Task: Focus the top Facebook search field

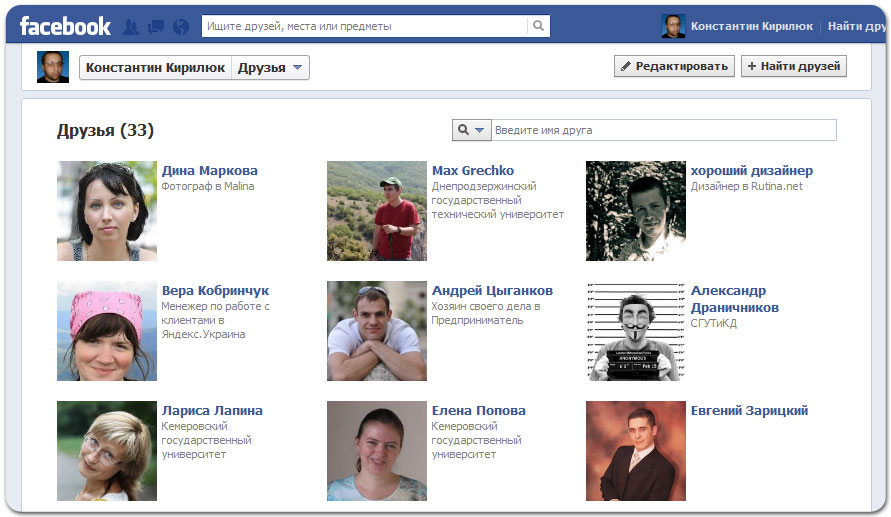Action: [x=364, y=26]
